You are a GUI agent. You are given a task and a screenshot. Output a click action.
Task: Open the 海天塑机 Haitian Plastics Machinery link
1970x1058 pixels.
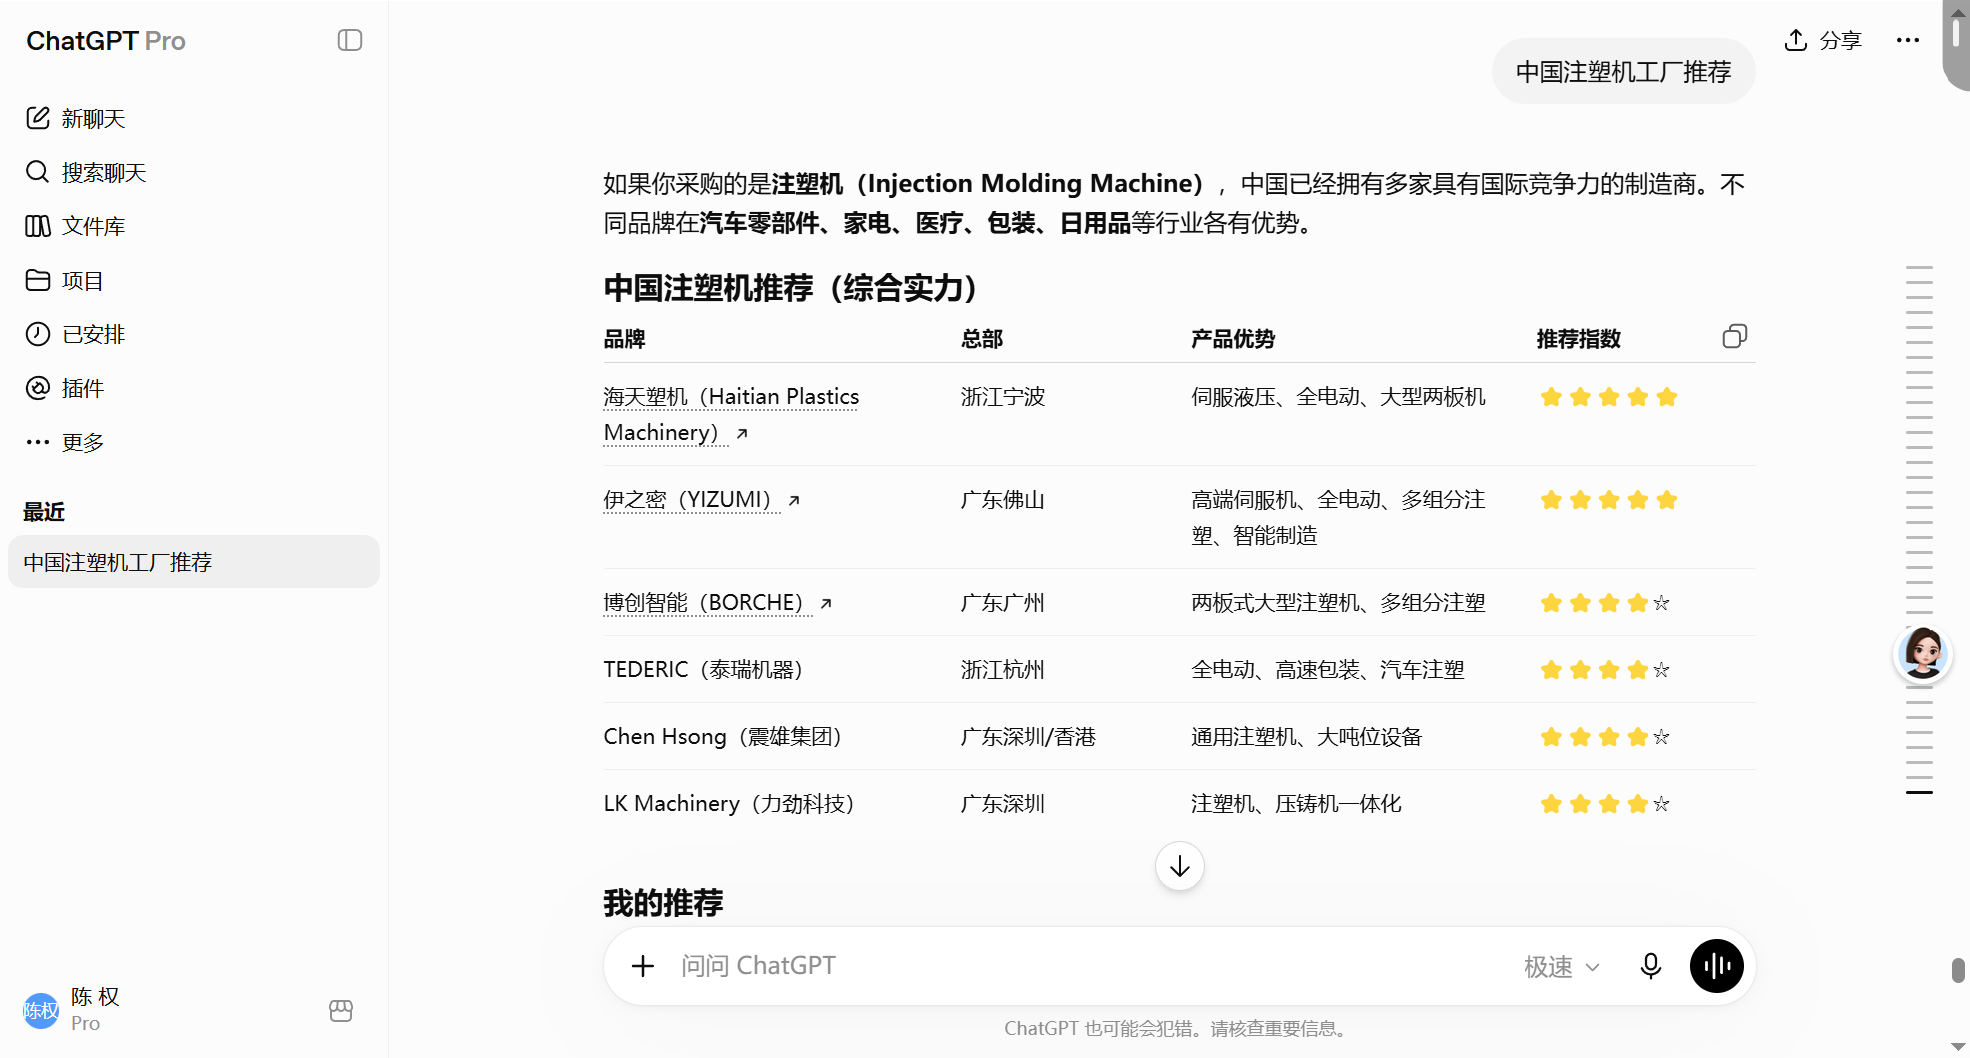(x=731, y=414)
